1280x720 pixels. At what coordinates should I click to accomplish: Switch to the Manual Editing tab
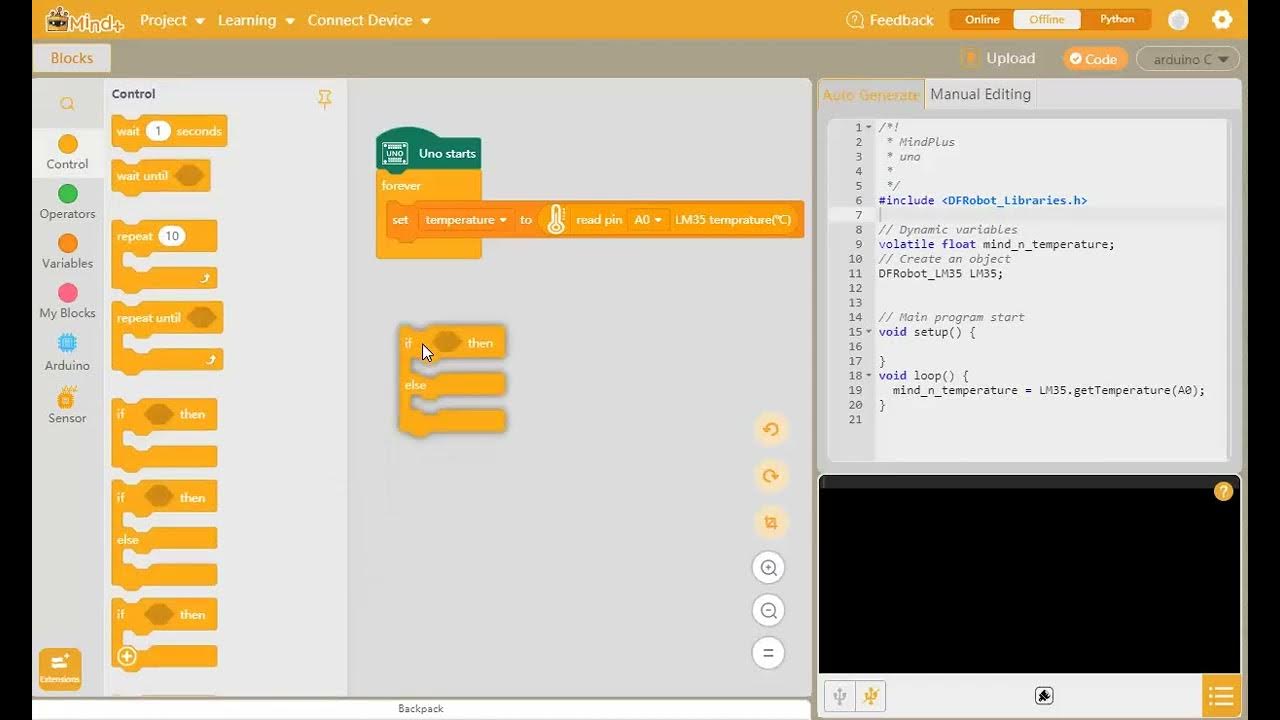pos(980,94)
